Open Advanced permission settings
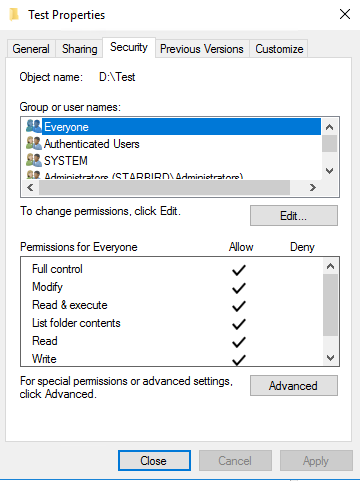 tap(294, 386)
